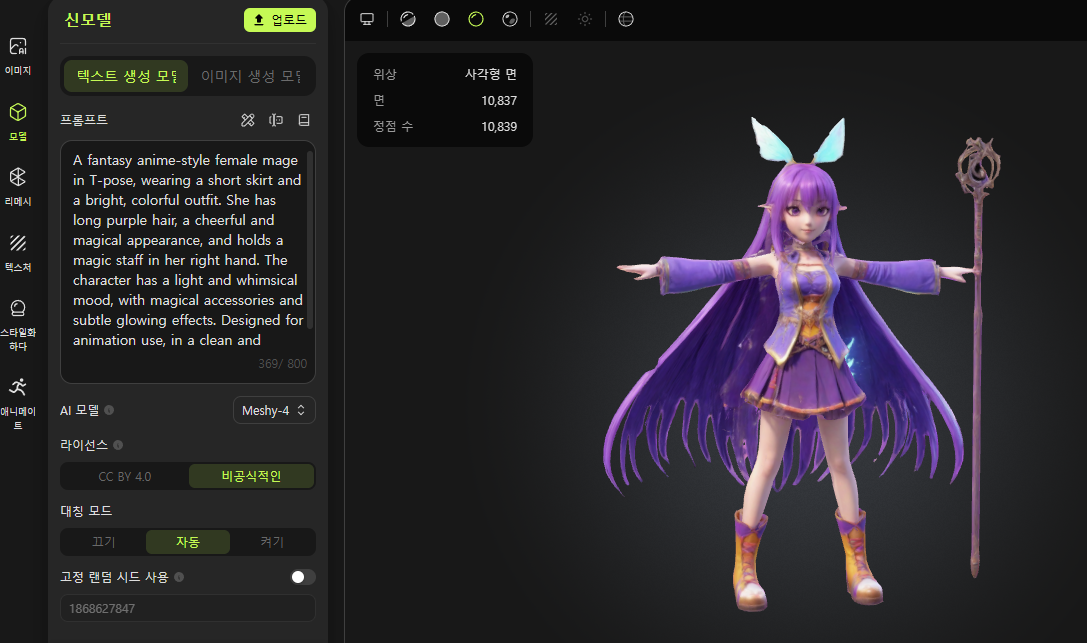Viewport: 1087px width, 643px height.
Task: Open the 스타일화하다 stylize tool
Action: 18,318
